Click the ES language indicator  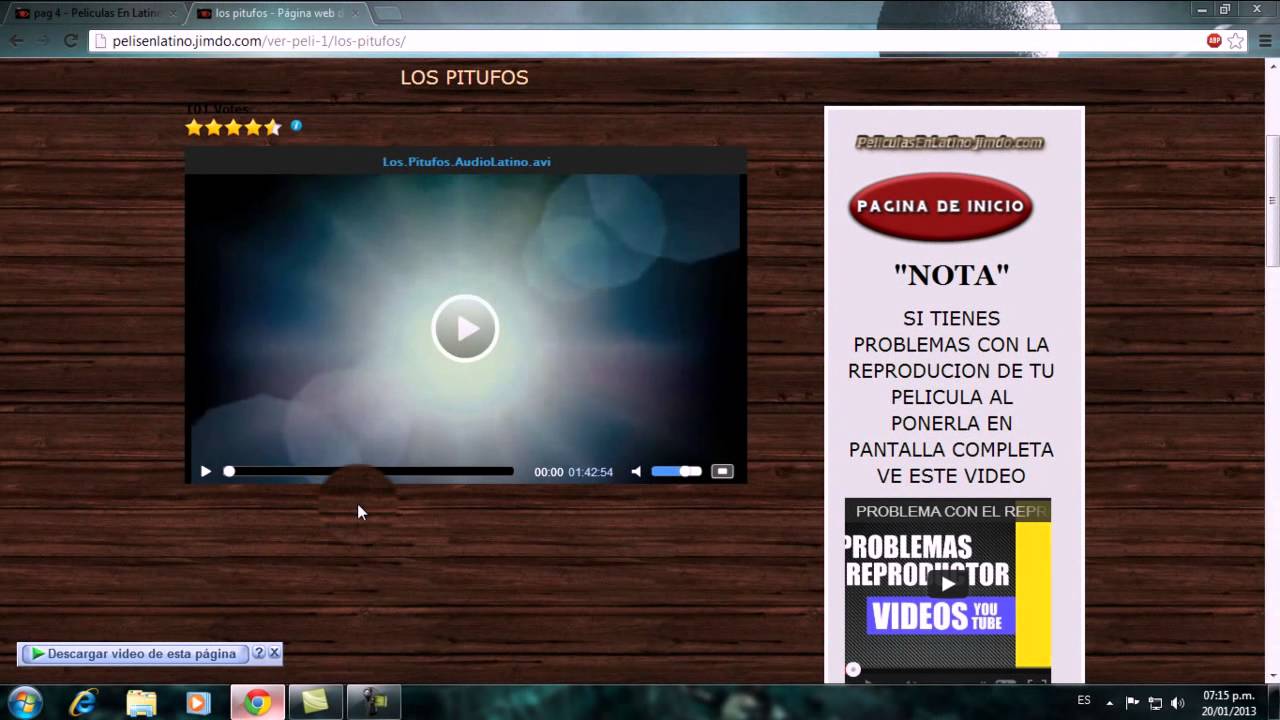click(1084, 701)
